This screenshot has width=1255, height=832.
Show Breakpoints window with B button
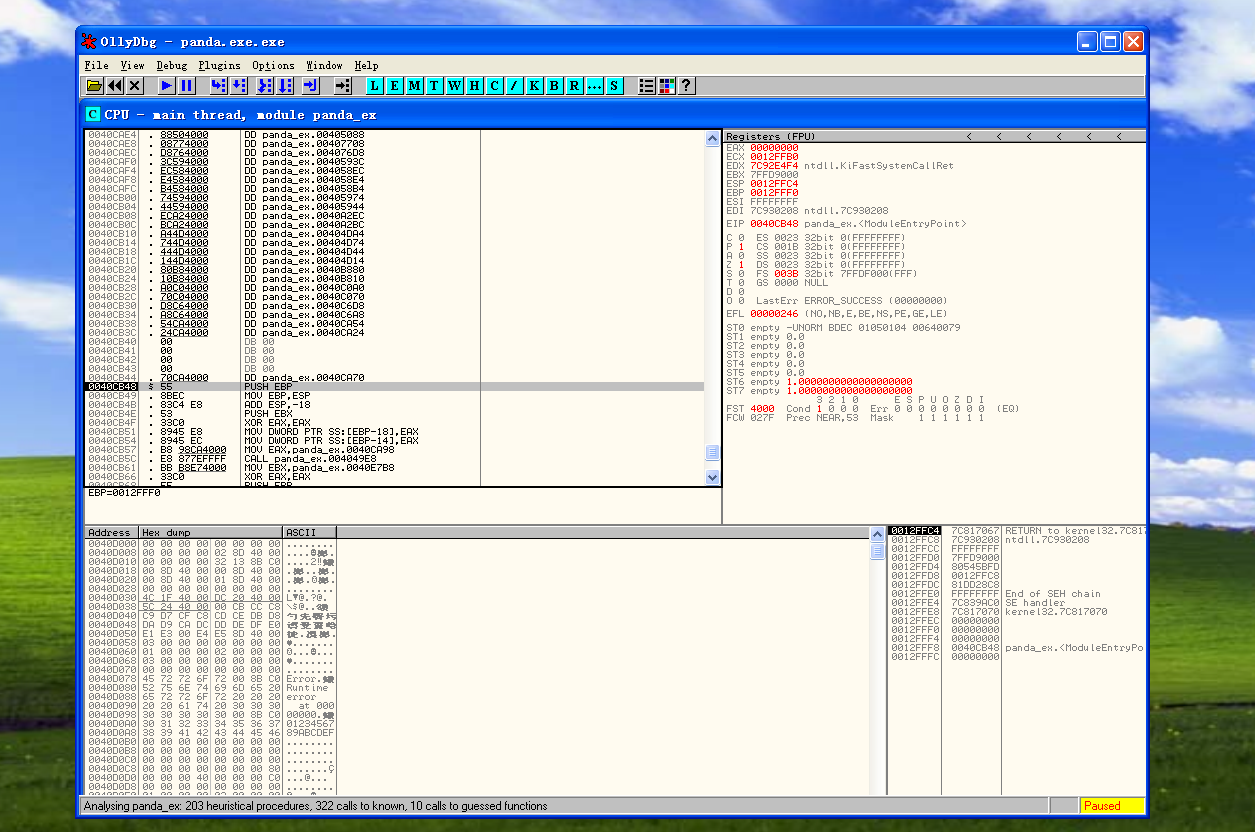(555, 86)
